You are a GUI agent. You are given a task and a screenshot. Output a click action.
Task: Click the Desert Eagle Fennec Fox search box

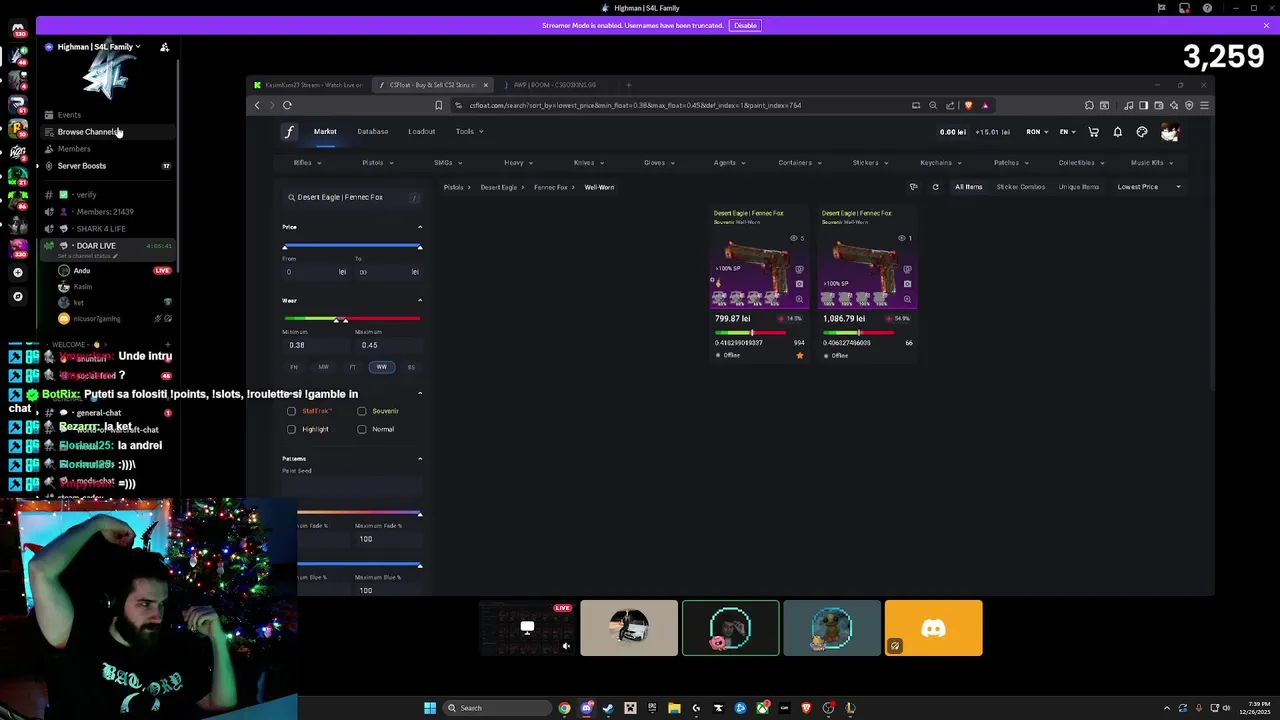(352, 198)
